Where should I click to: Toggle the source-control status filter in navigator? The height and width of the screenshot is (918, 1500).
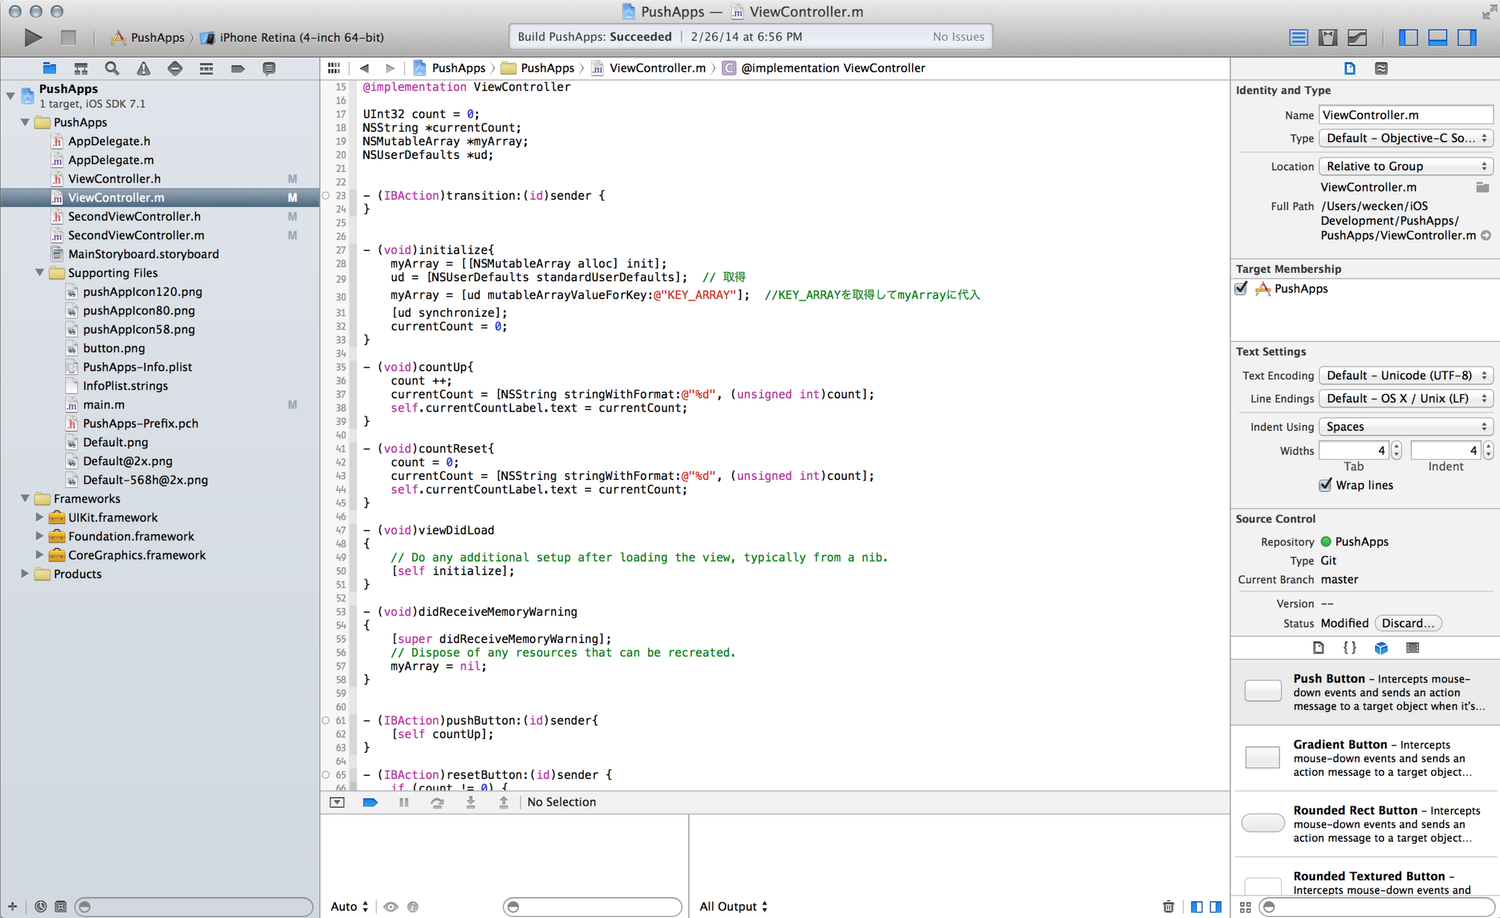coord(60,907)
